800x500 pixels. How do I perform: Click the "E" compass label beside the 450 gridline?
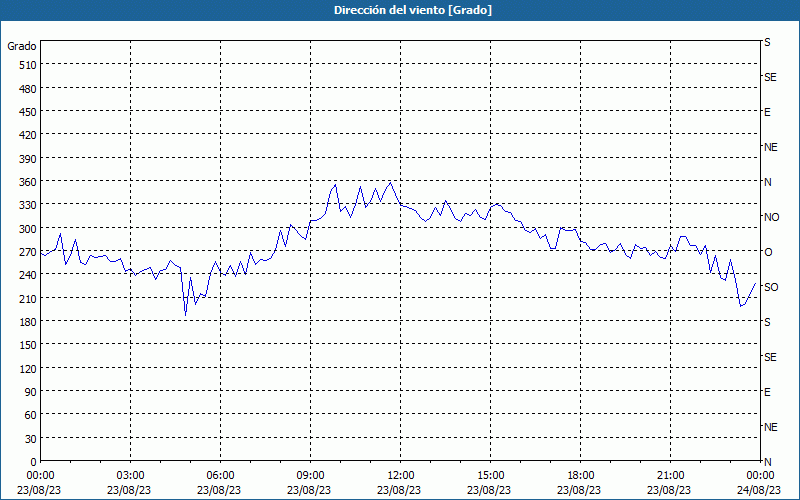click(767, 112)
